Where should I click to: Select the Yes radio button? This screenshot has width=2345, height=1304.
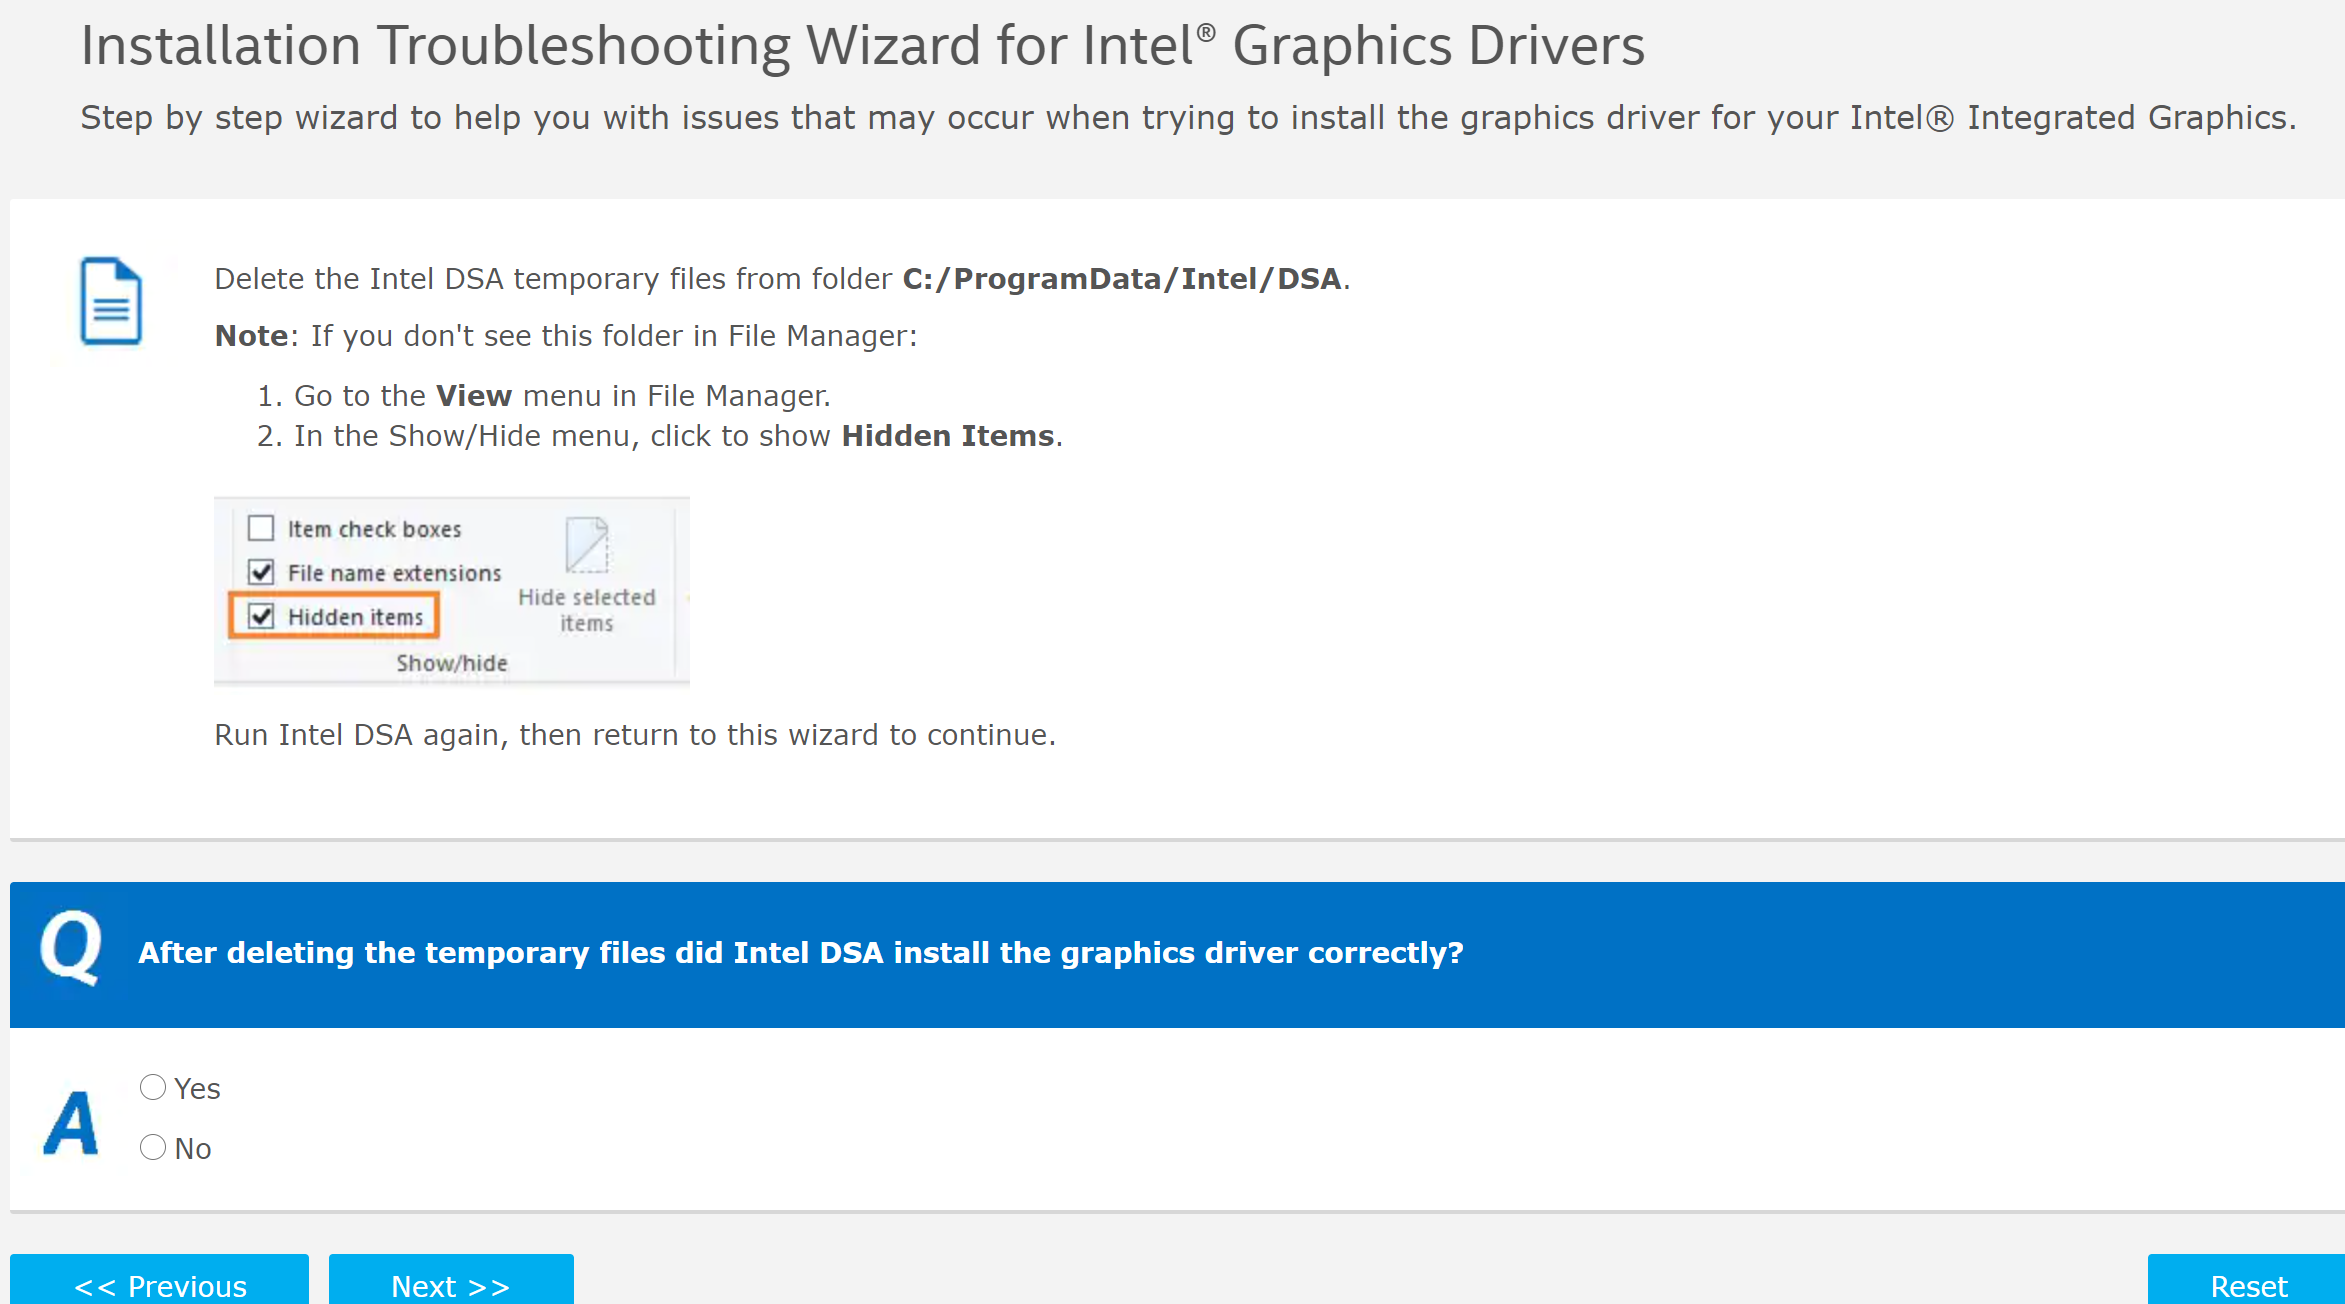(x=153, y=1087)
